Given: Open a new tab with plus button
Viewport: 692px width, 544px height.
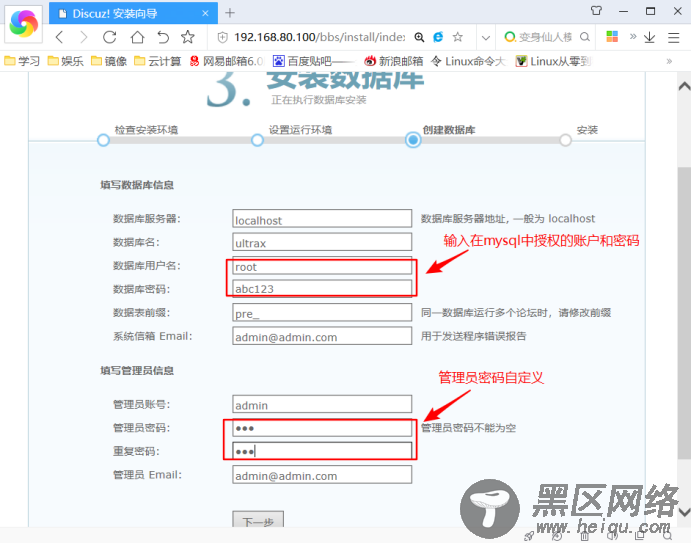Looking at the screenshot, I should (x=229, y=13).
